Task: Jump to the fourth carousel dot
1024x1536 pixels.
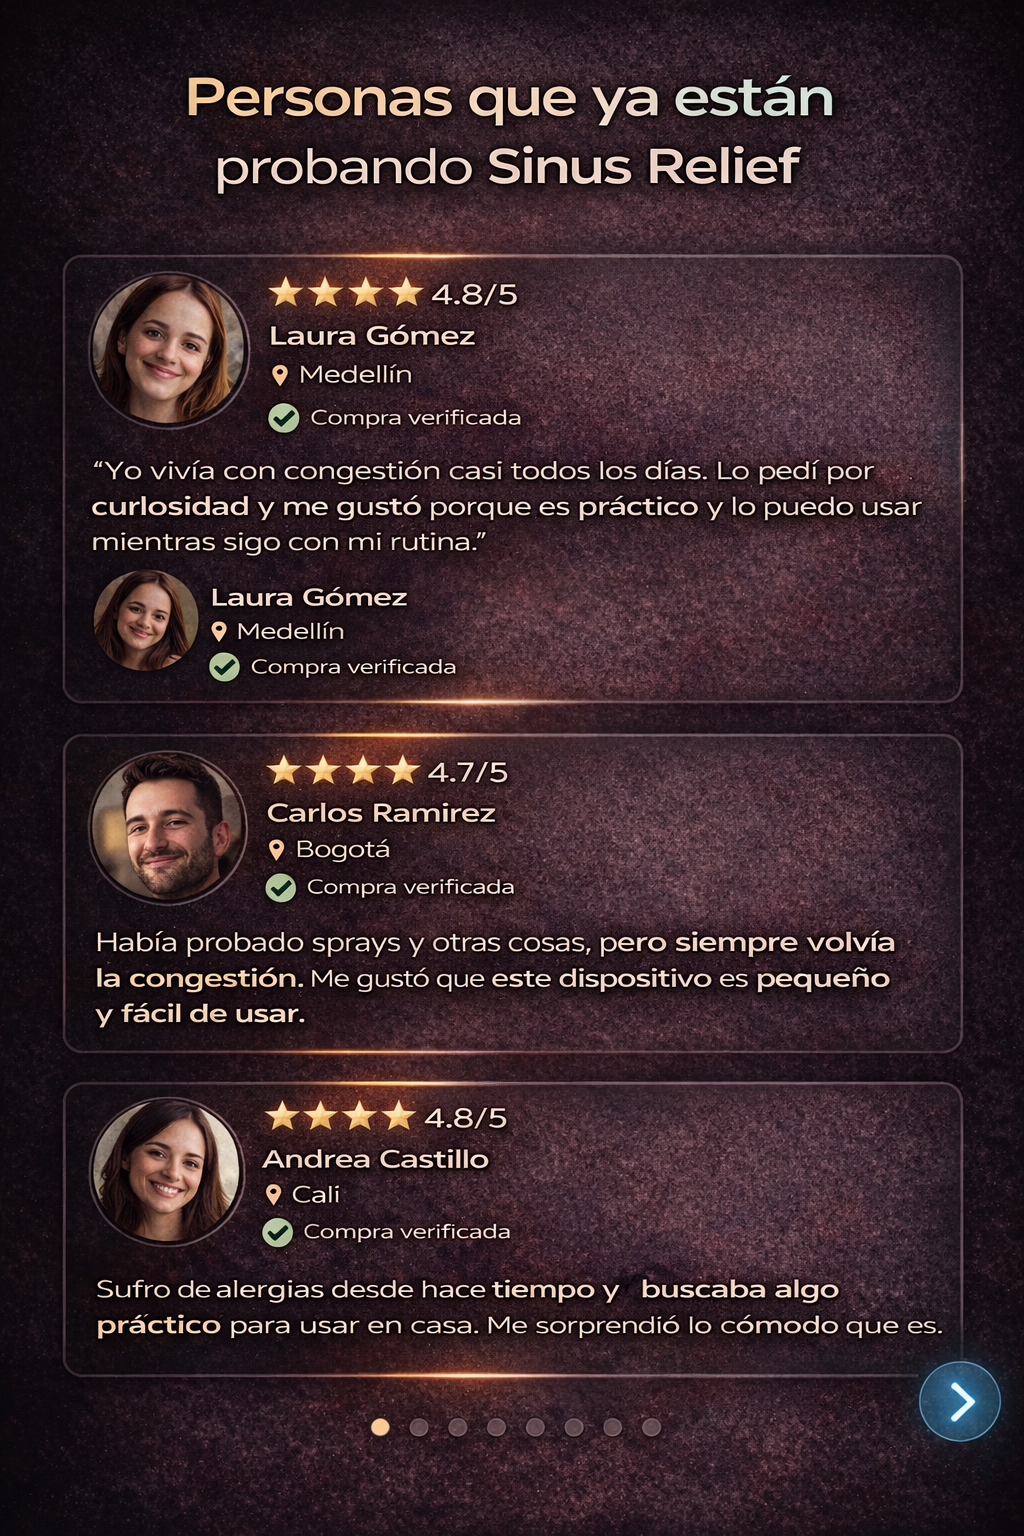Action: tap(496, 1427)
